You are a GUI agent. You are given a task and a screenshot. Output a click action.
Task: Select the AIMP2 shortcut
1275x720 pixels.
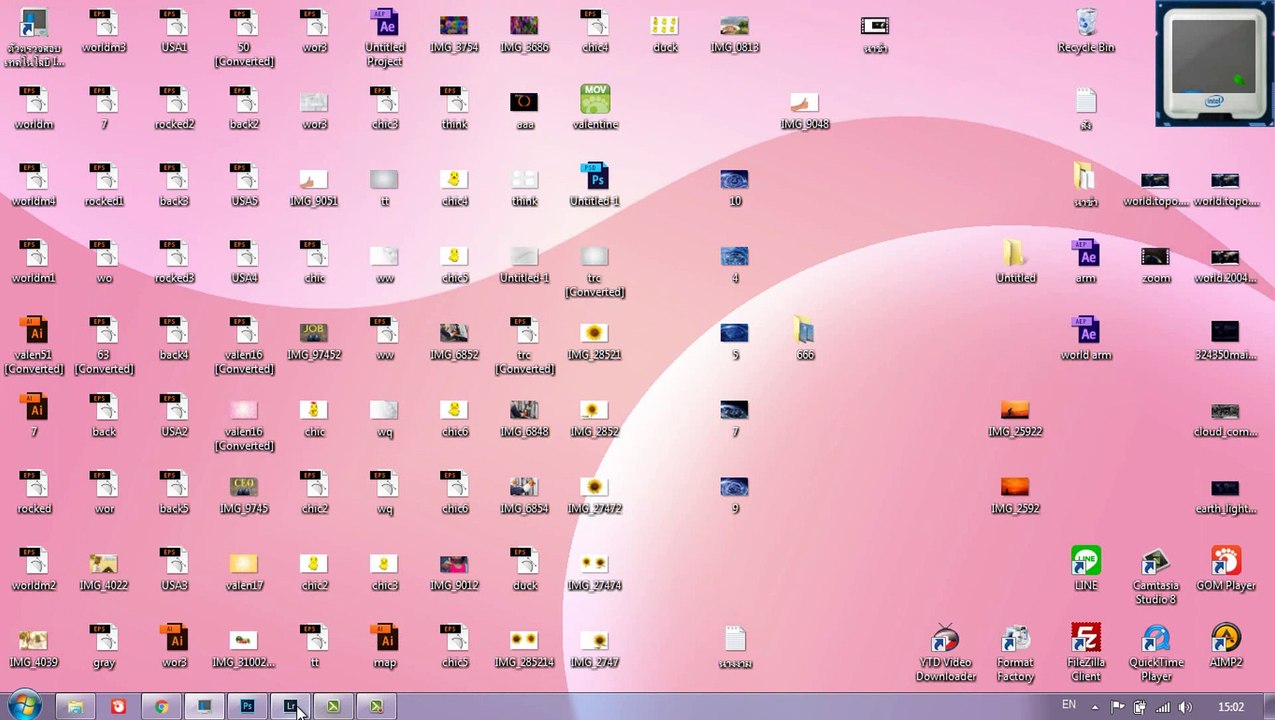click(x=1226, y=645)
